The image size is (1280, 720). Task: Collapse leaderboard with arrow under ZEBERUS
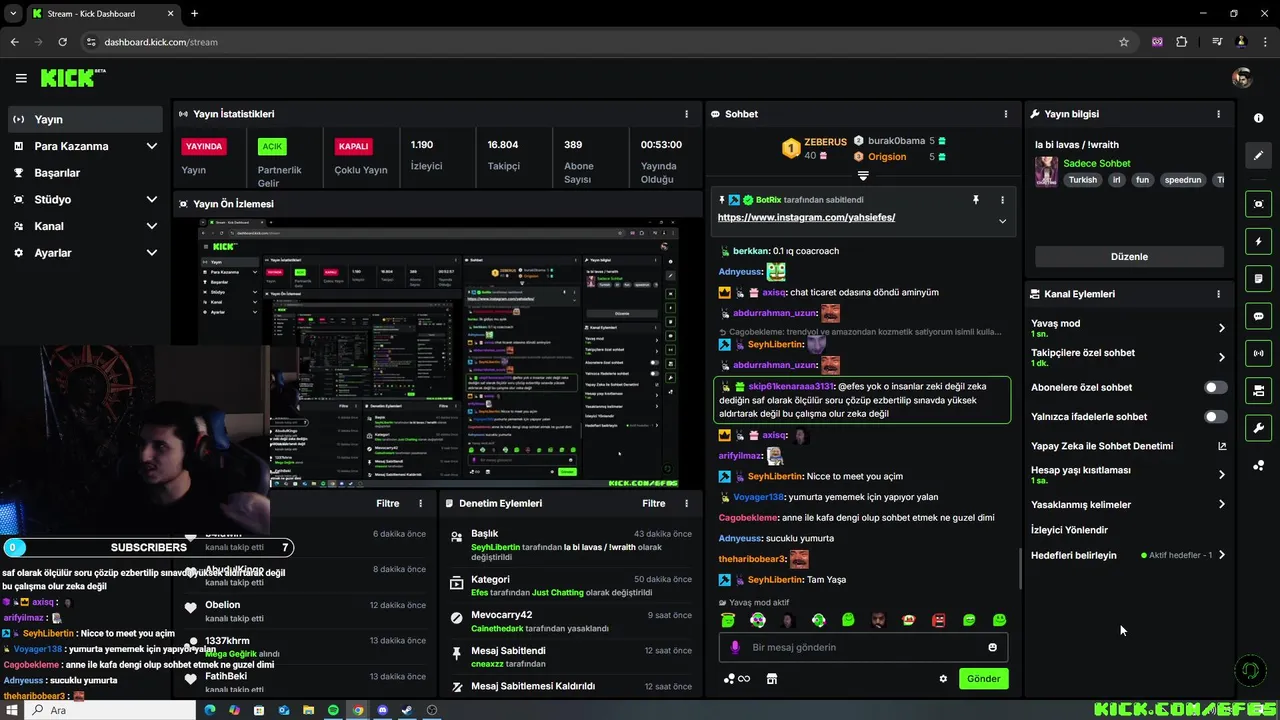coord(863,175)
